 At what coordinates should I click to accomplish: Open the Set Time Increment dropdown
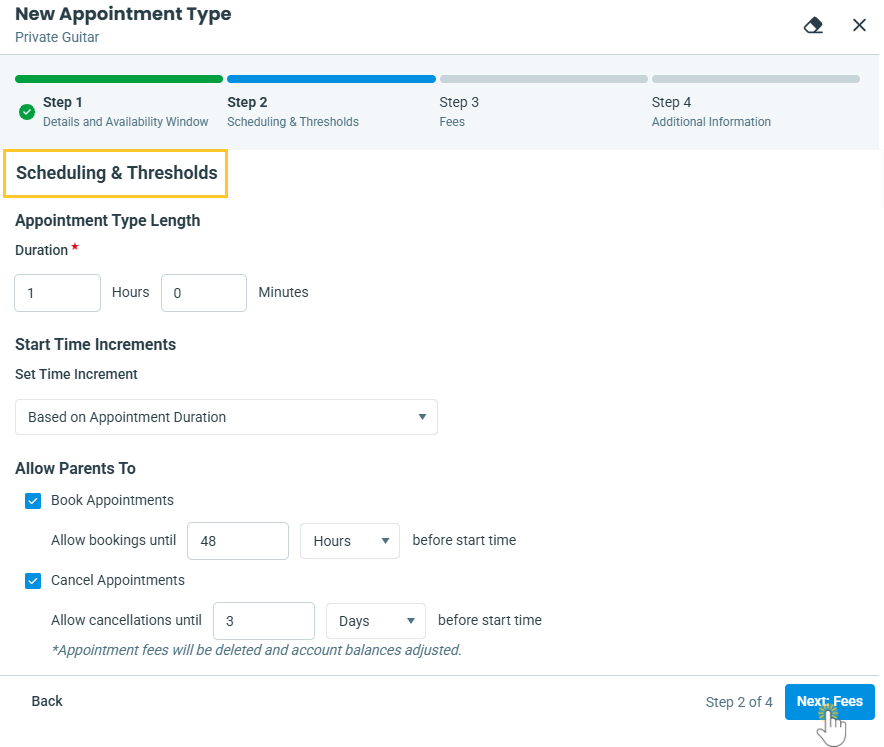226,417
